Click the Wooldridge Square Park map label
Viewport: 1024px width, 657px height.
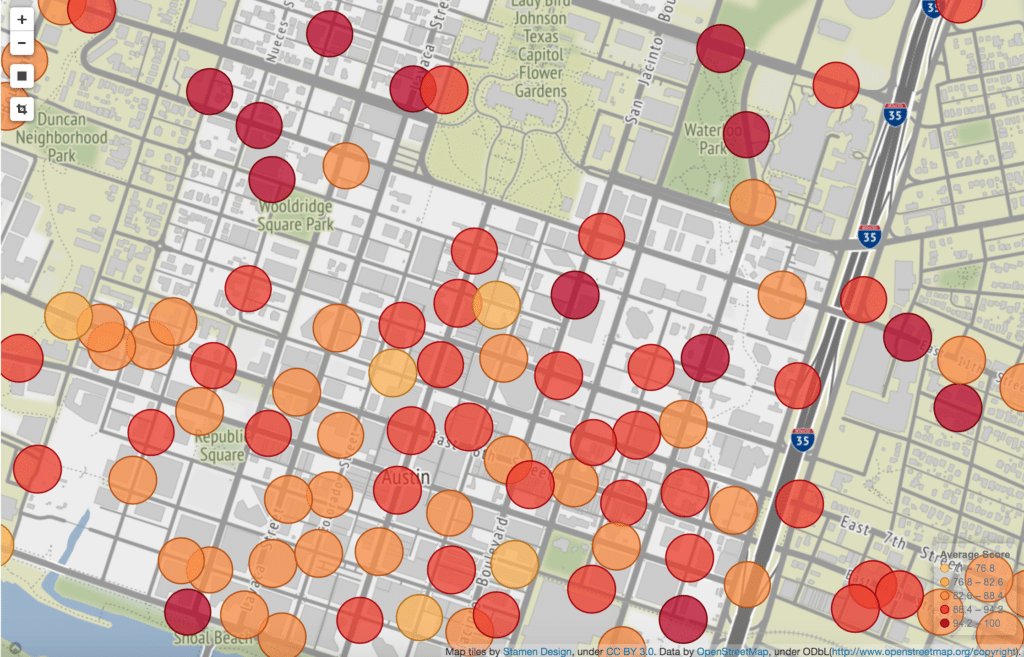click(x=295, y=216)
